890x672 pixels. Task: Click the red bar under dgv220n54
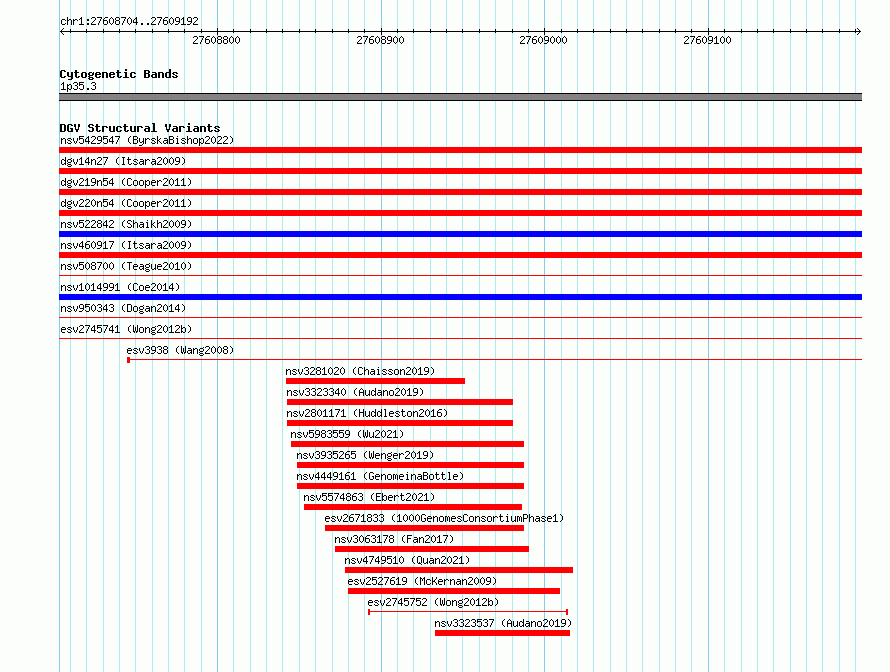[460, 213]
